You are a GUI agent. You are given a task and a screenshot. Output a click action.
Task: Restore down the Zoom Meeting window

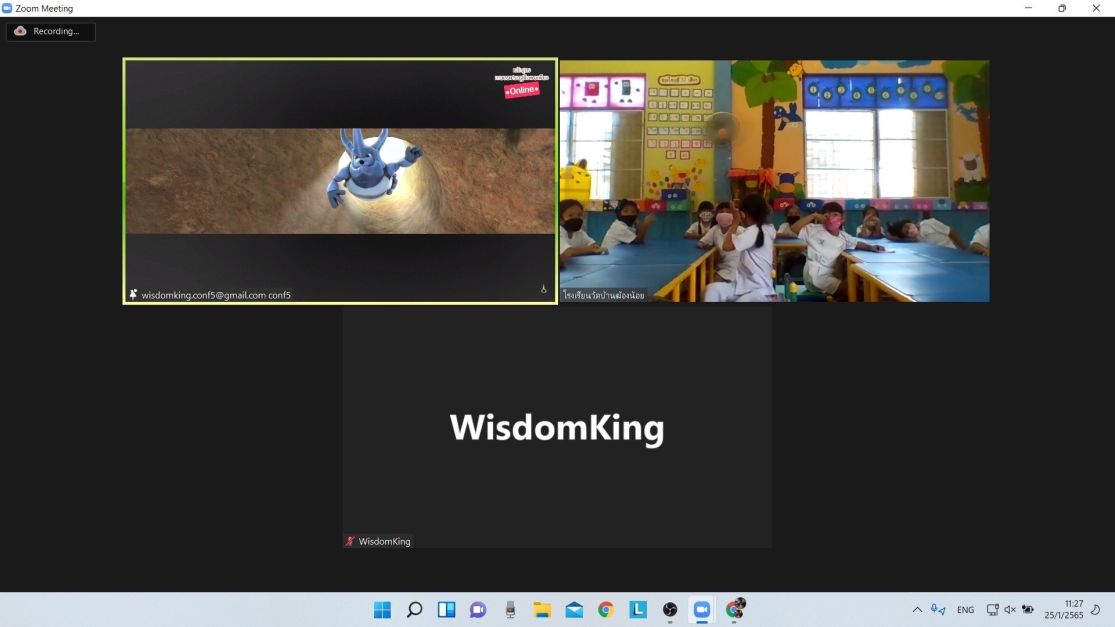[x=1062, y=9]
